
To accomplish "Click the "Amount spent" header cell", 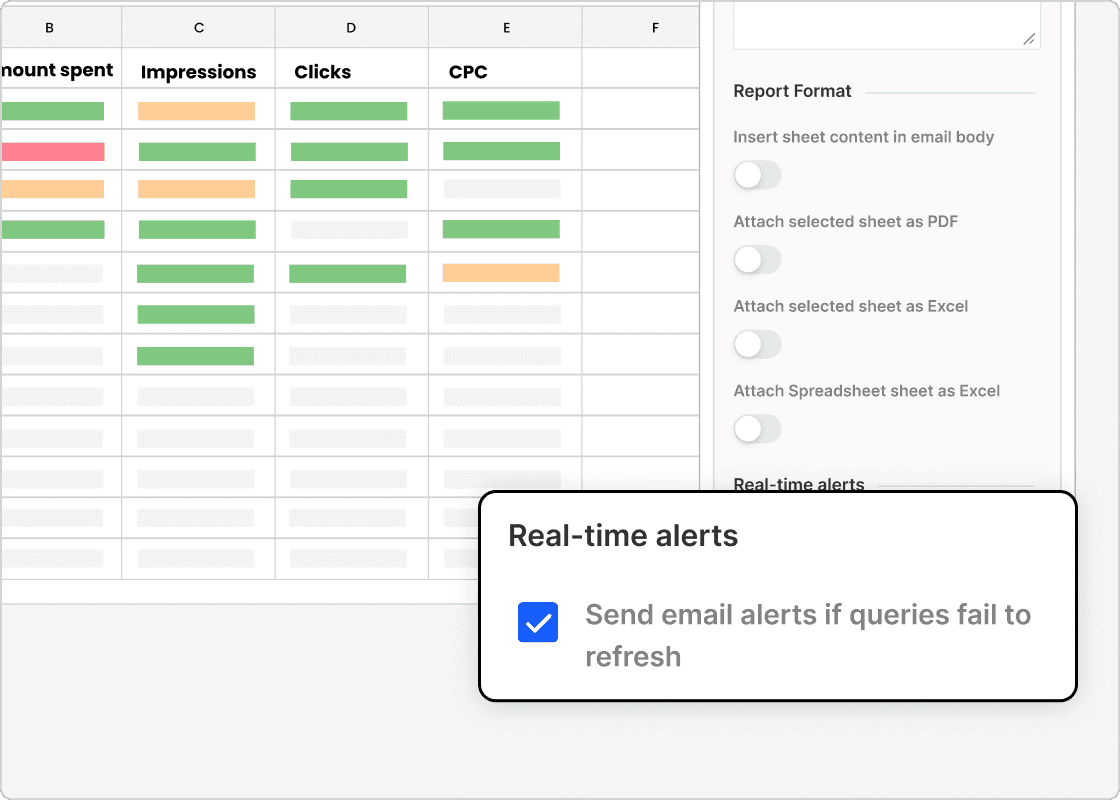I will (55, 70).
